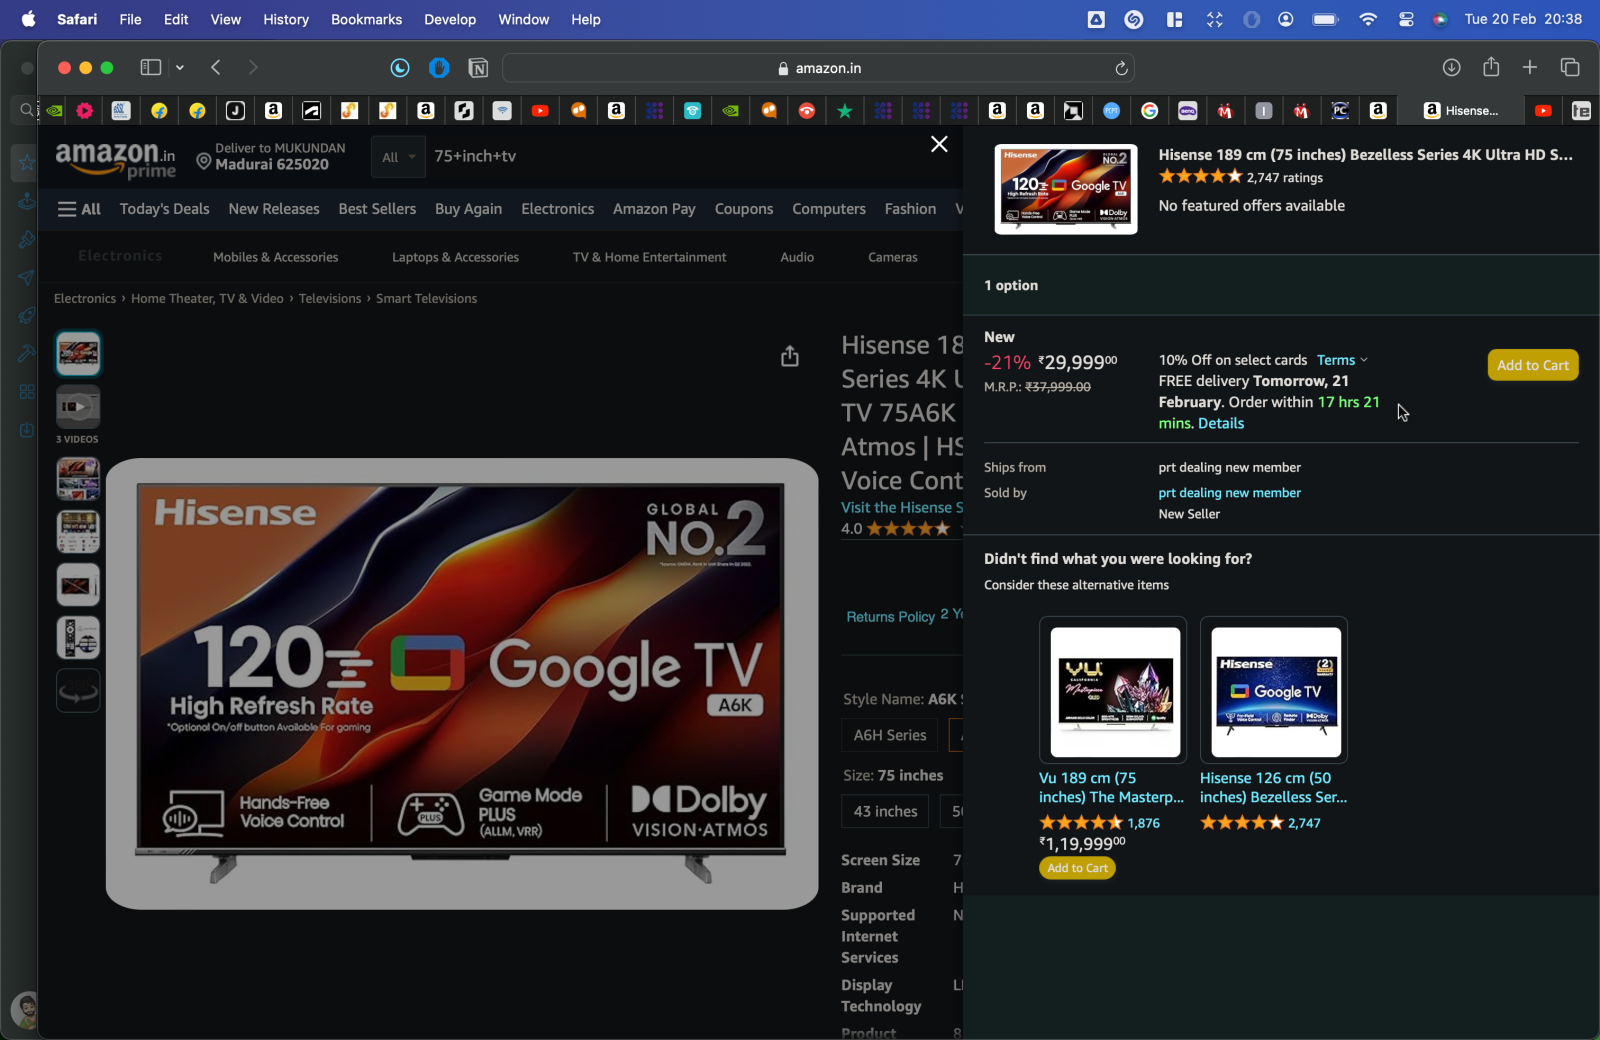Screen dimensions: 1600x1040
Task: Share the product with the share icon
Action: point(790,356)
